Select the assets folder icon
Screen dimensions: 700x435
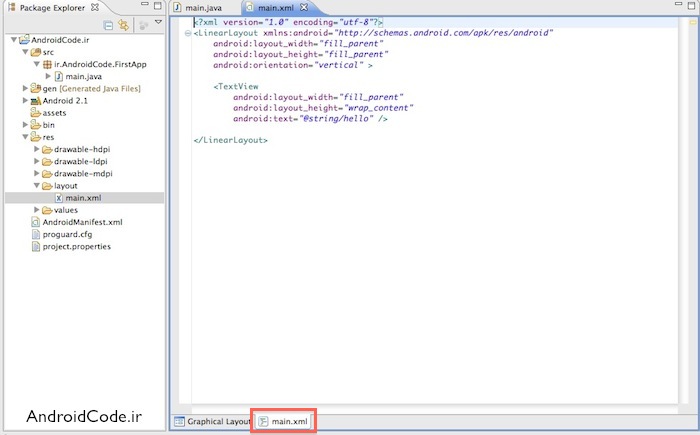click(x=34, y=113)
